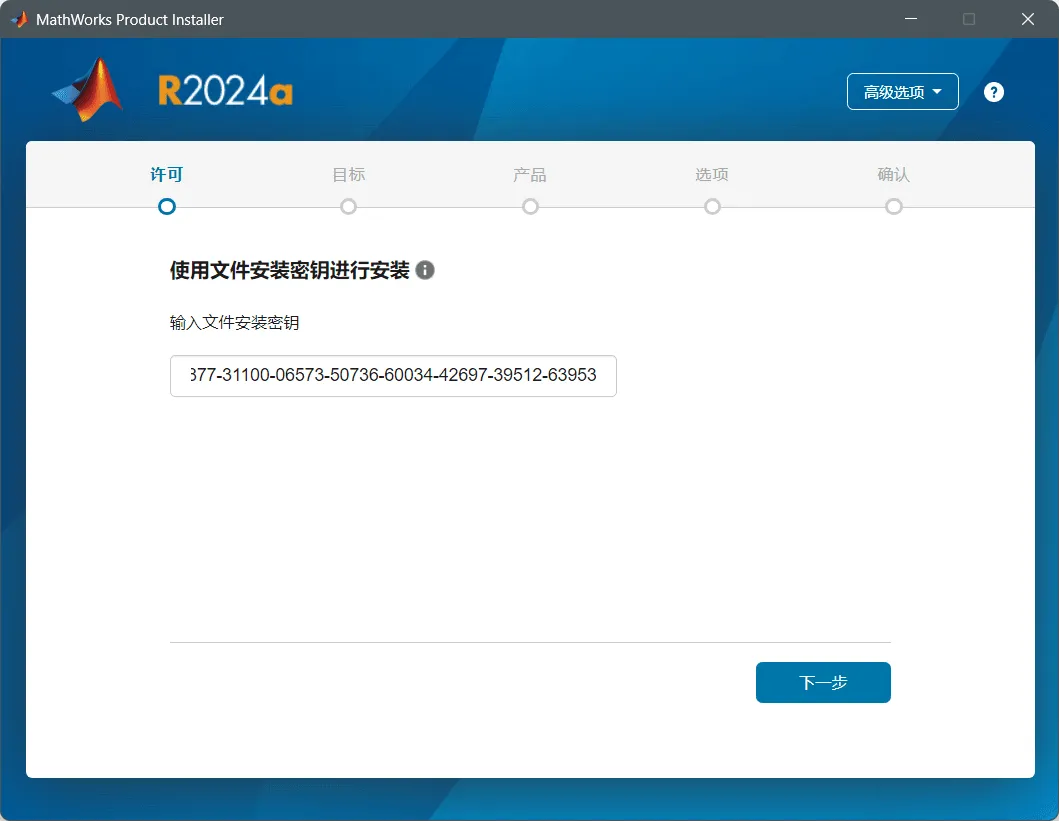
Task: Click the 选项 step circle marker
Action: pyautogui.click(x=712, y=207)
